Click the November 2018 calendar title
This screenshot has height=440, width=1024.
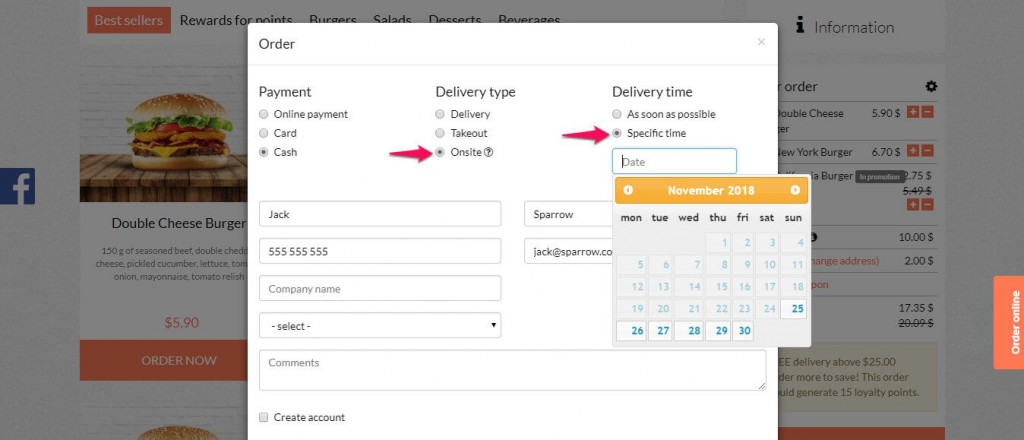pos(711,191)
